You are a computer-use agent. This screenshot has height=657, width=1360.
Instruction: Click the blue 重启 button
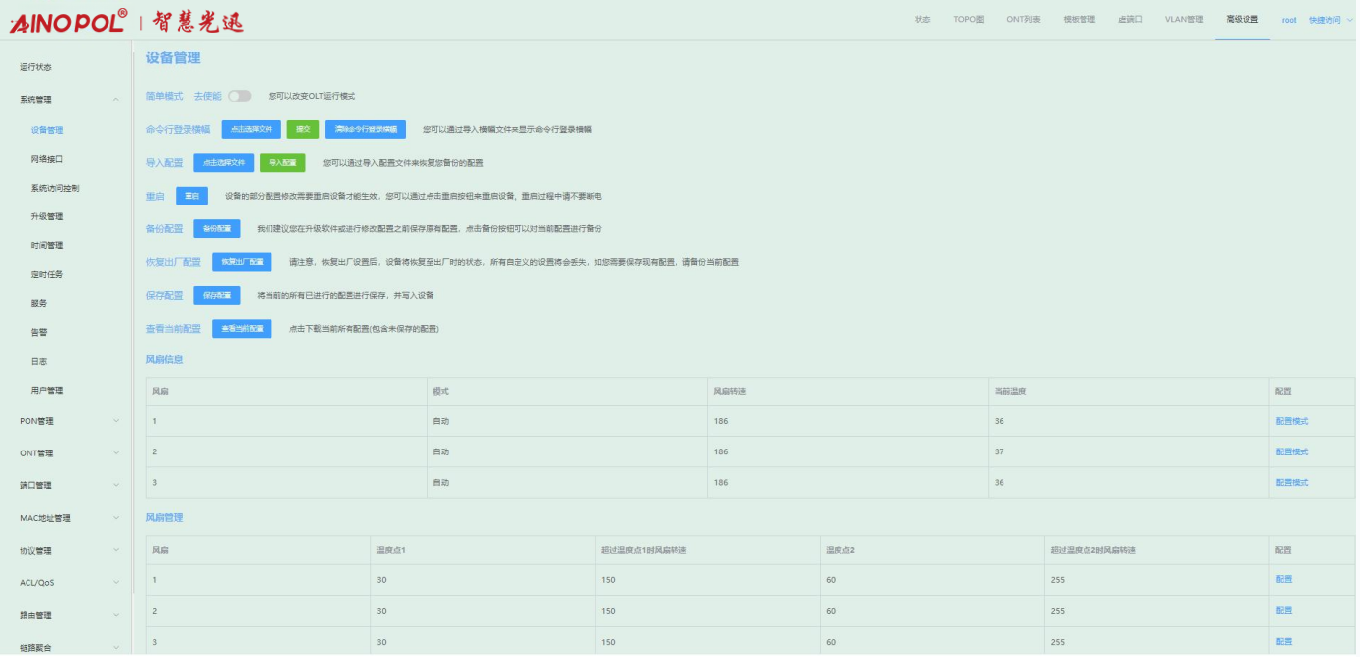[x=191, y=196]
